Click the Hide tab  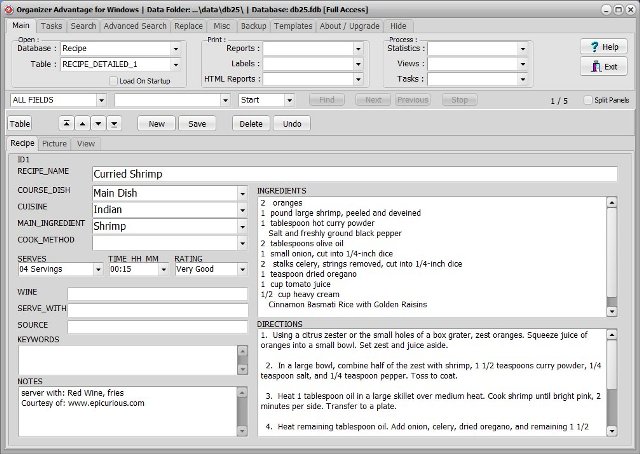[398, 26]
